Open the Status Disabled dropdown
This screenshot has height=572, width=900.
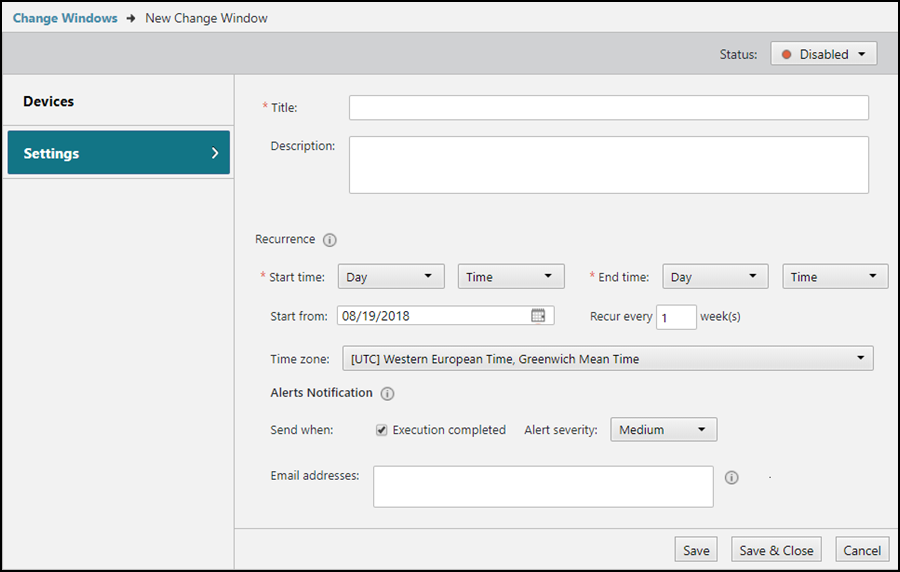823,54
